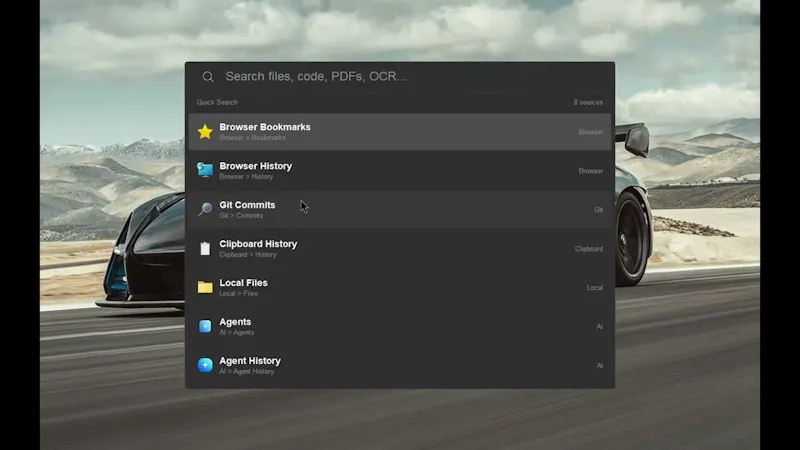Click the 'AI > Agent History' path text

[x=247, y=371]
